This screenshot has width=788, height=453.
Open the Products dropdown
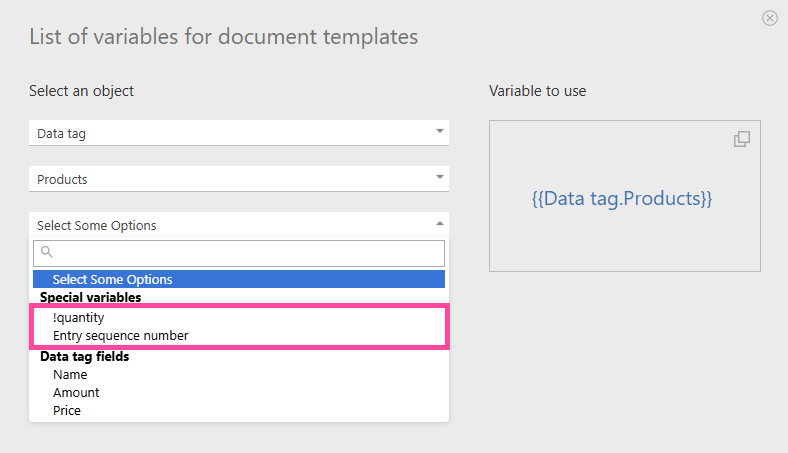click(238, 179)
